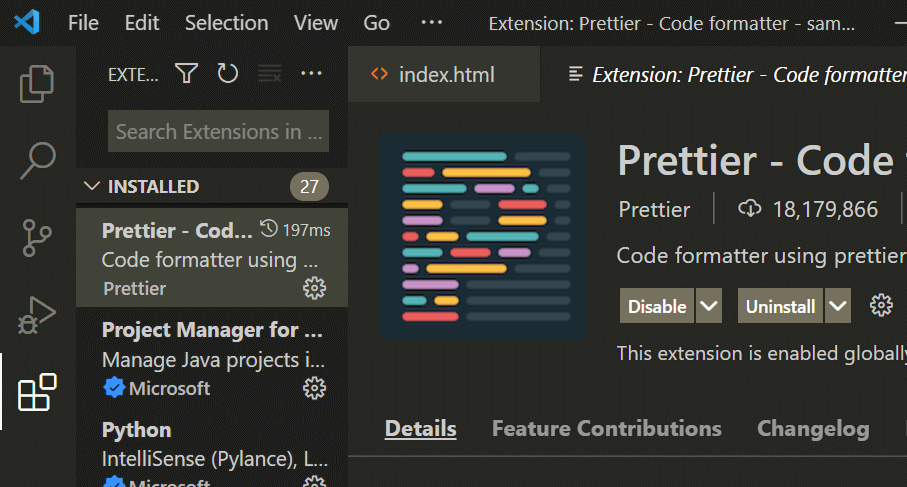Open Python extension manage gear
This screenshot has height=487, width=907.
tap(315, 481)
